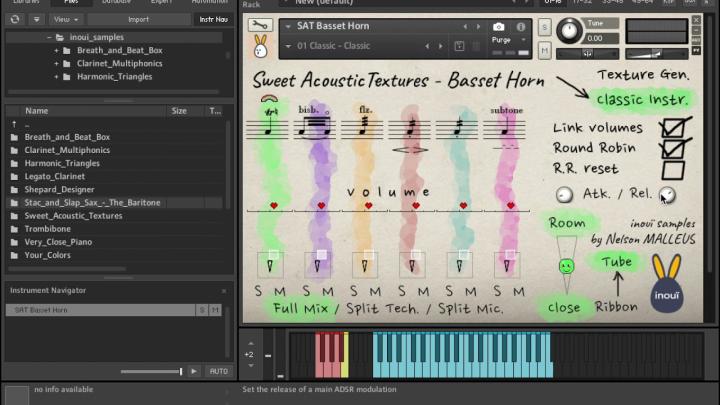720x405 pixels.
Task: Select the subtone articulation staff icon
Action: click(x=506, y=123)
